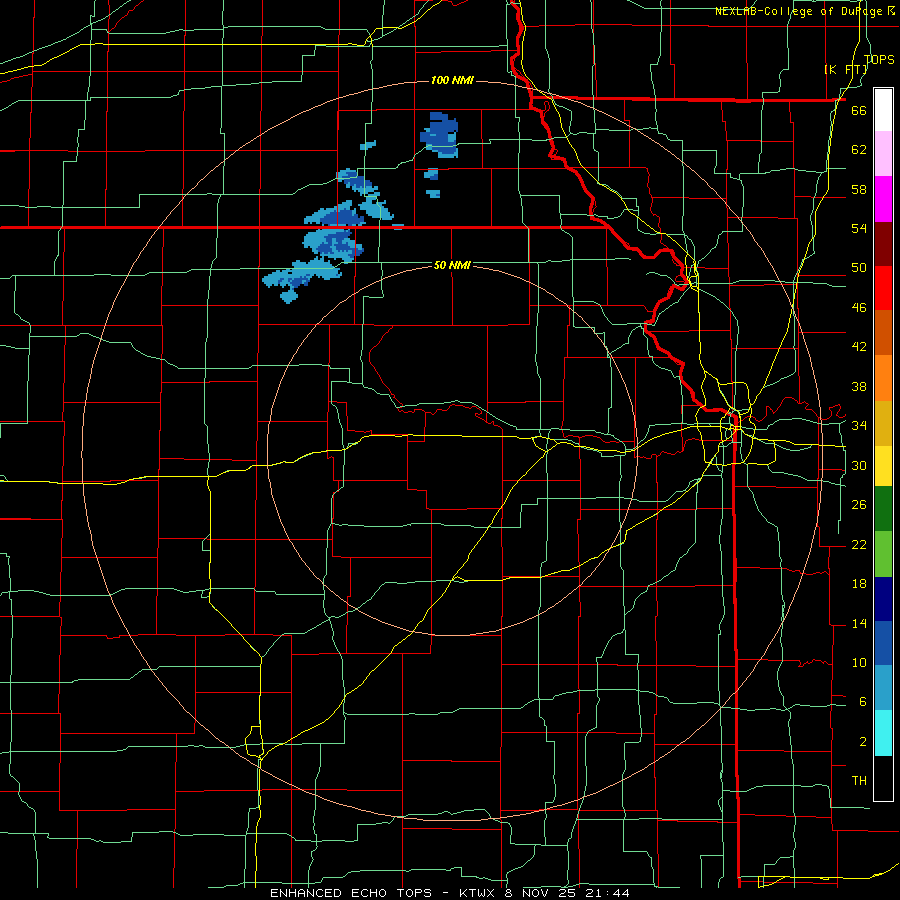The width and height of the screenshot is (900, 900).
Task: Click the "NEXLAB-College of DuPage" credit text
Action: tap(800, 11)
